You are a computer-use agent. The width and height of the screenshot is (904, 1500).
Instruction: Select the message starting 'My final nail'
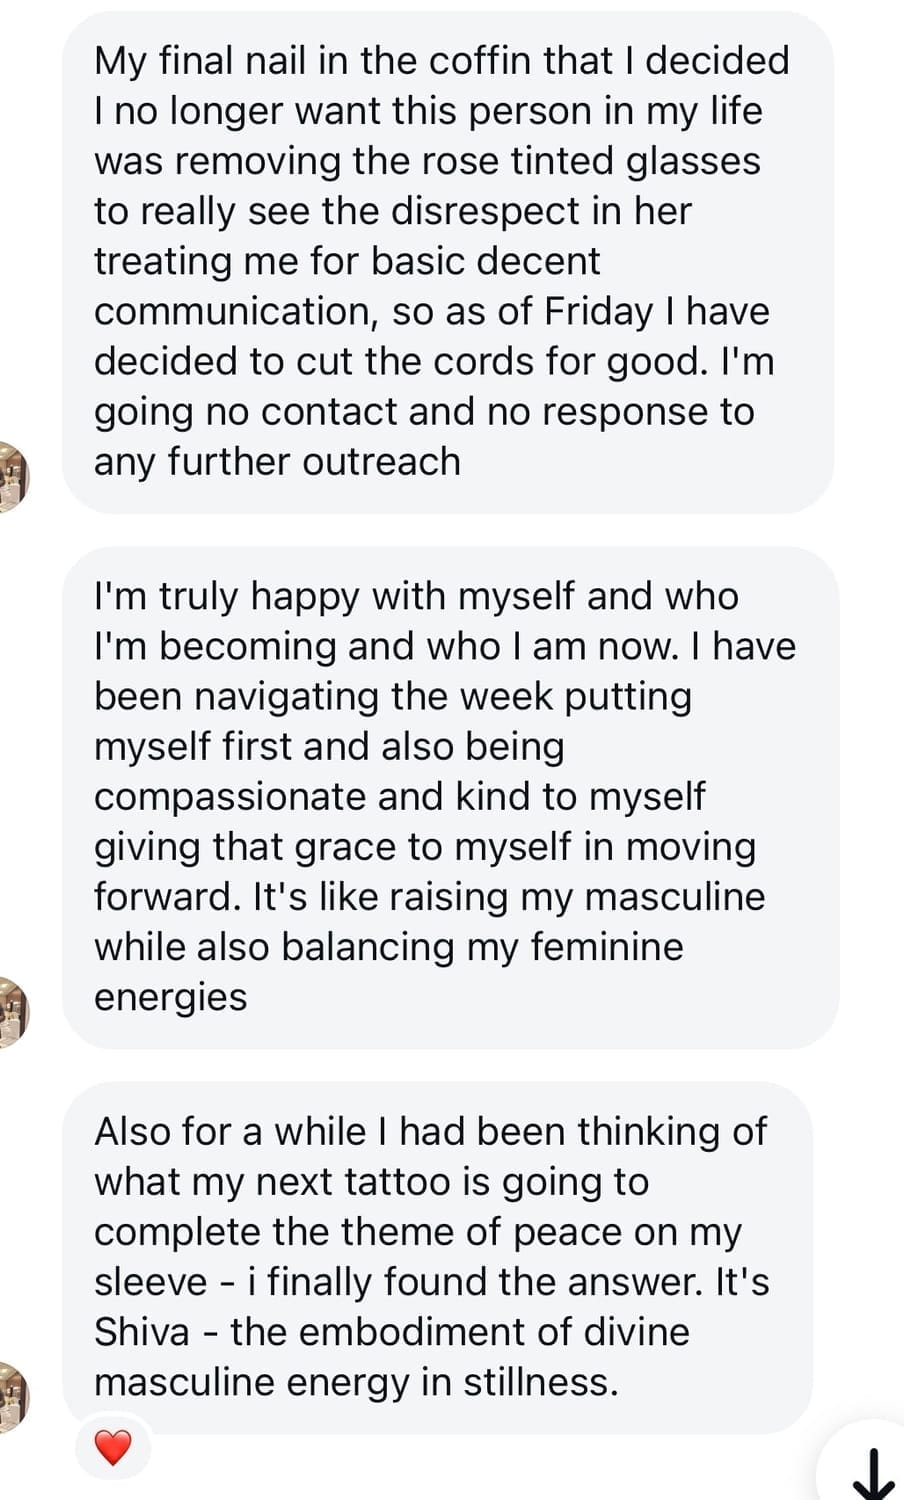(x=447, y=261)
